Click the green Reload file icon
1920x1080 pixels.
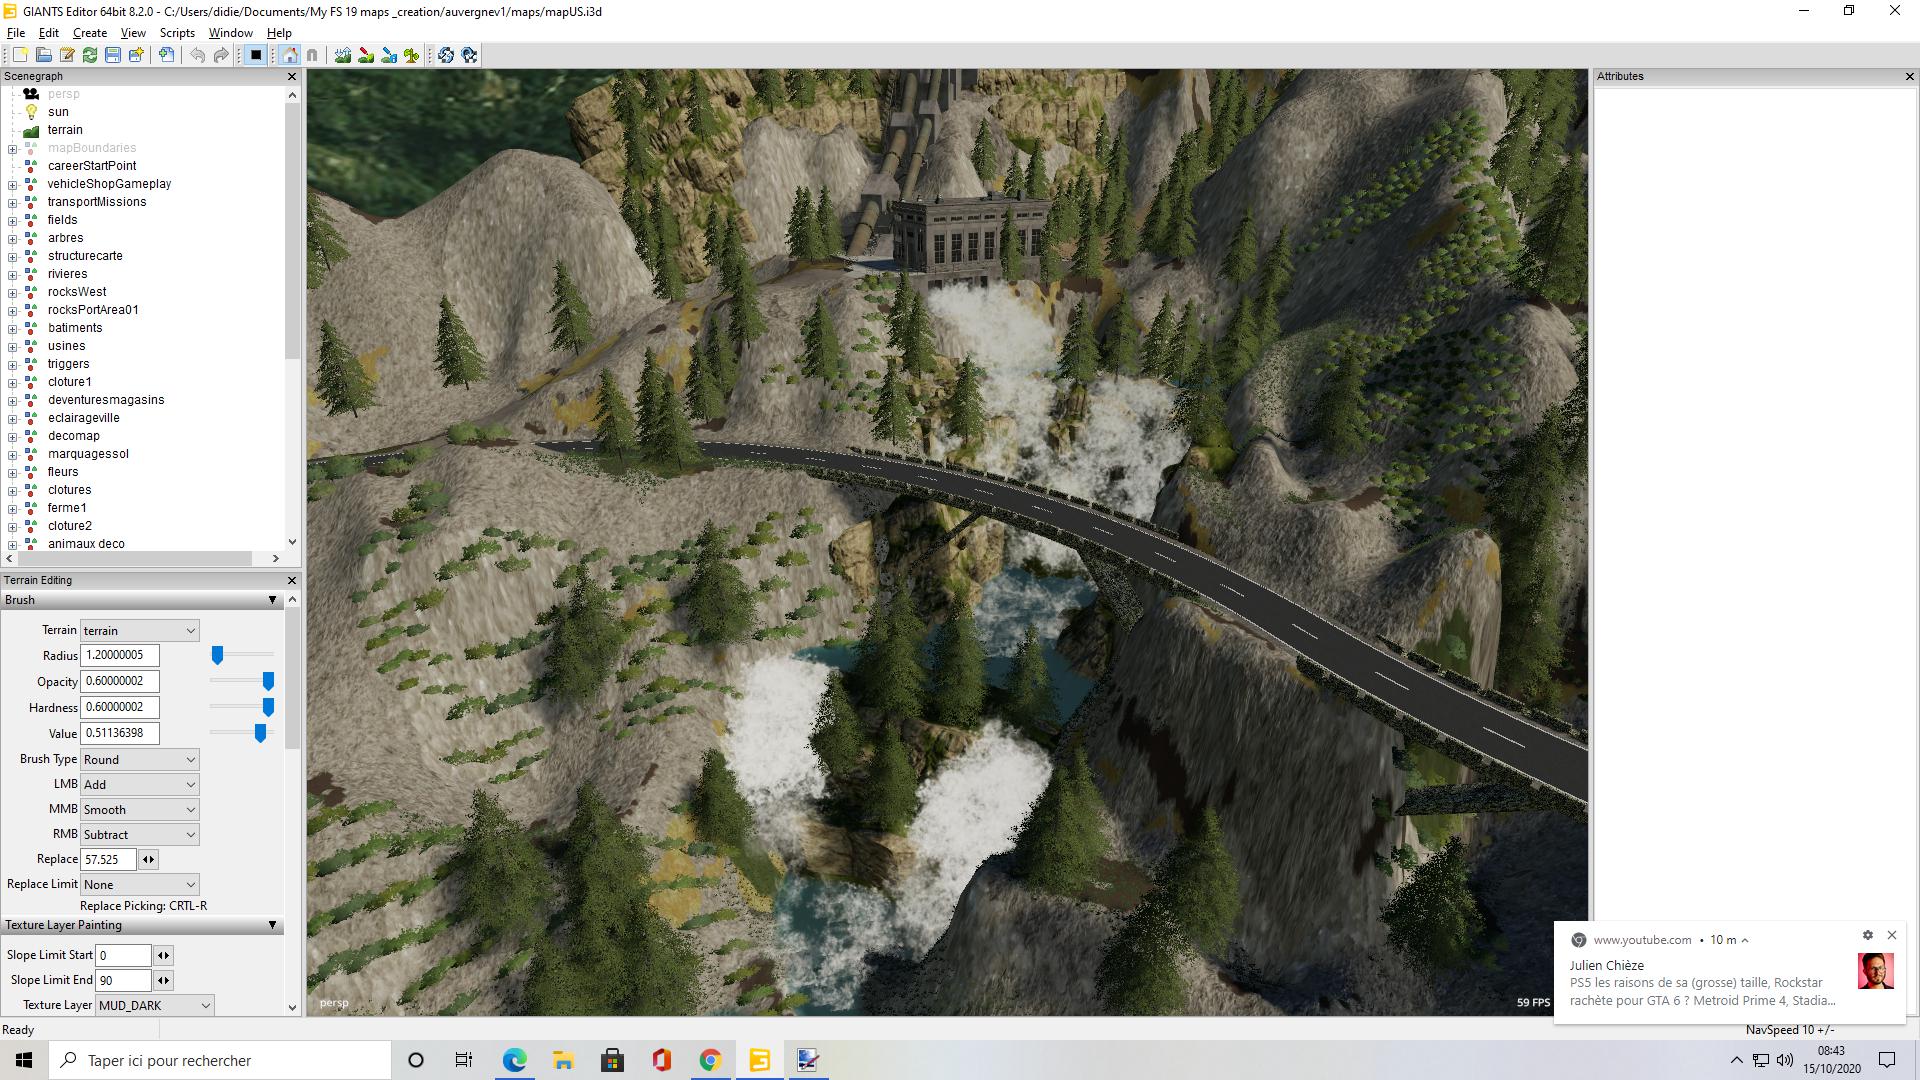point(90,55)
